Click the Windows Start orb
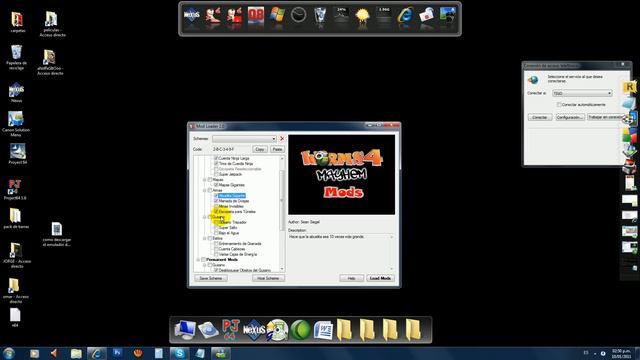Image resolution: width=640 pixels, height=360 pixels. tap(9, 353)
